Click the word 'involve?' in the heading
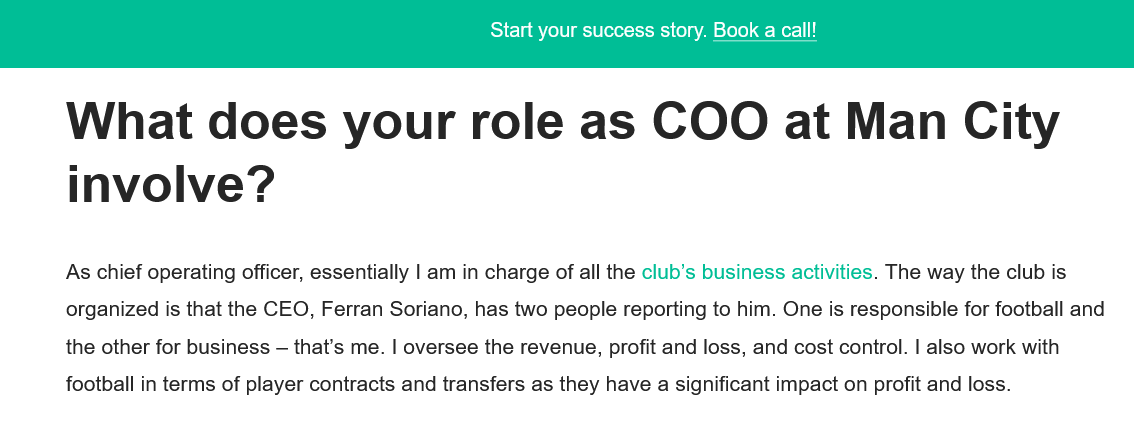The height and width of the screenshot is (448, 1134). pyautogui.click(x=171, y=184)
